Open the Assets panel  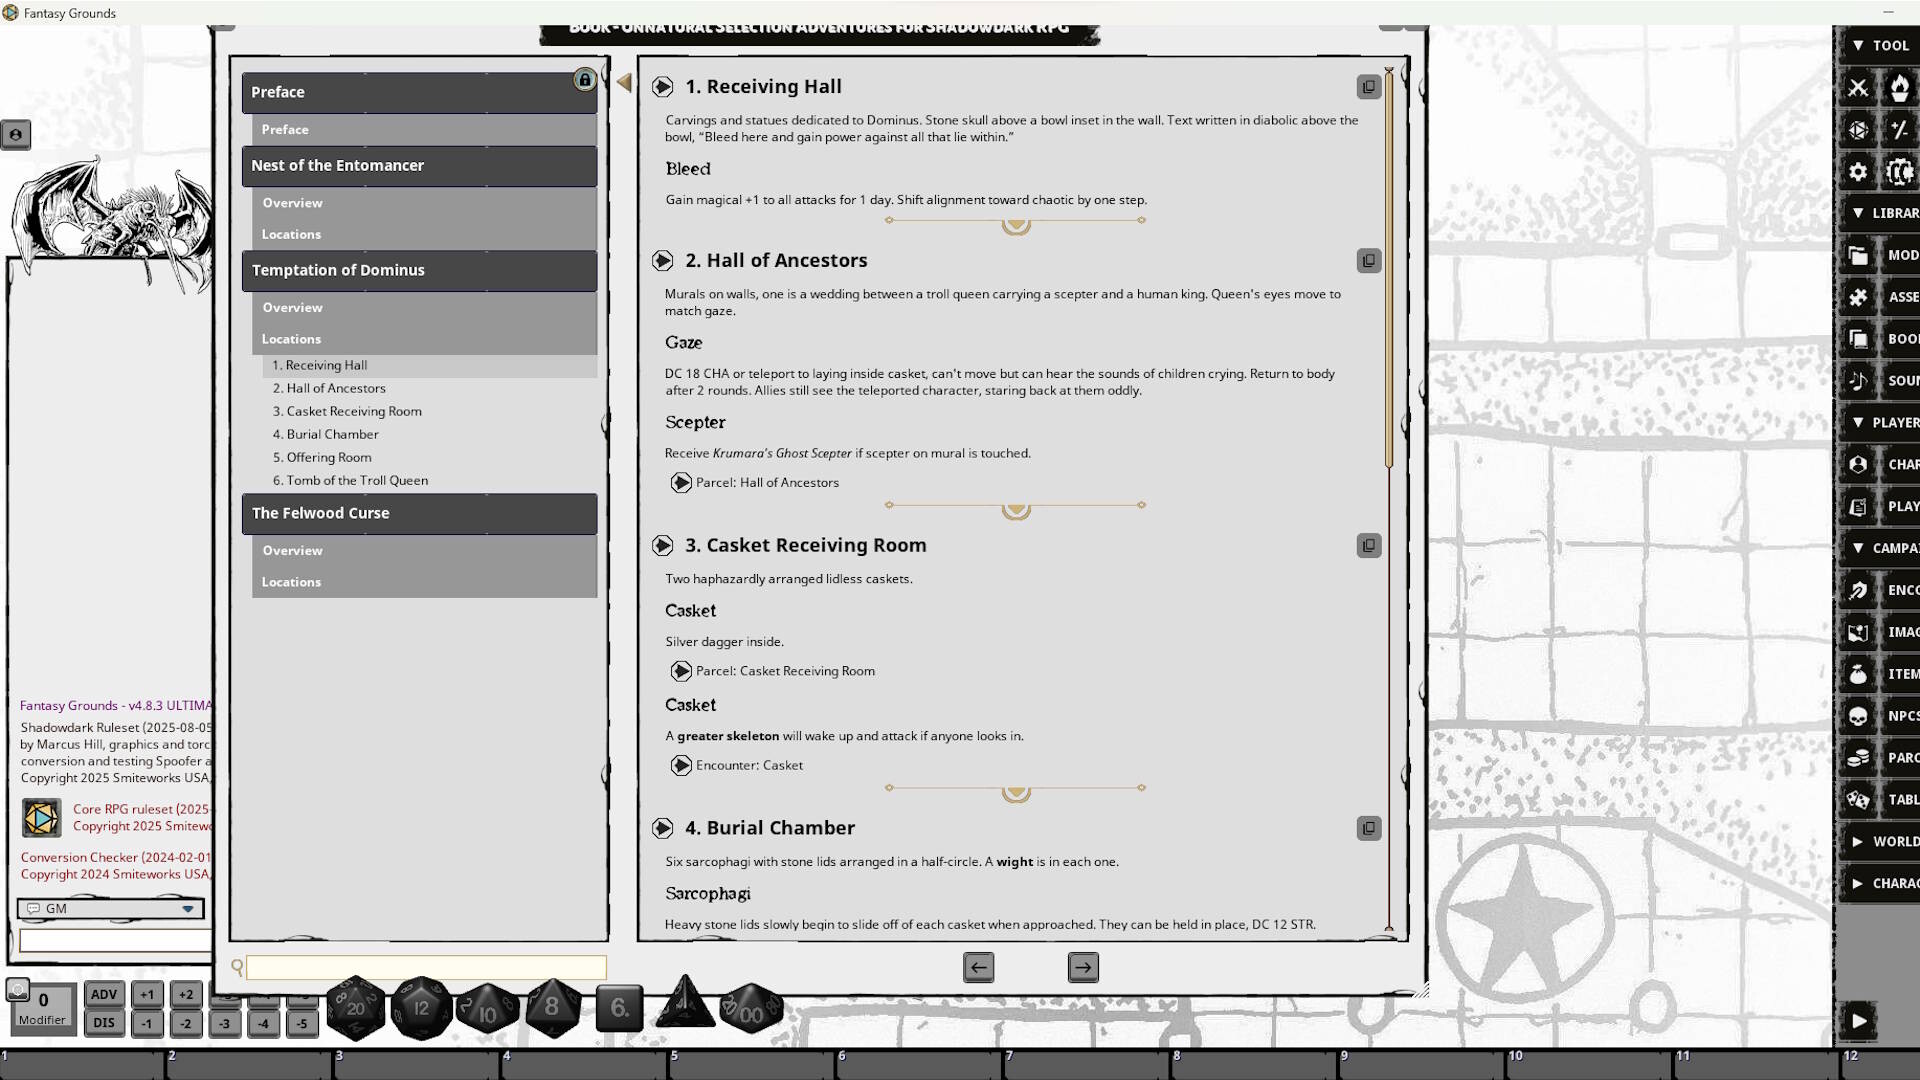point(1858,297)
